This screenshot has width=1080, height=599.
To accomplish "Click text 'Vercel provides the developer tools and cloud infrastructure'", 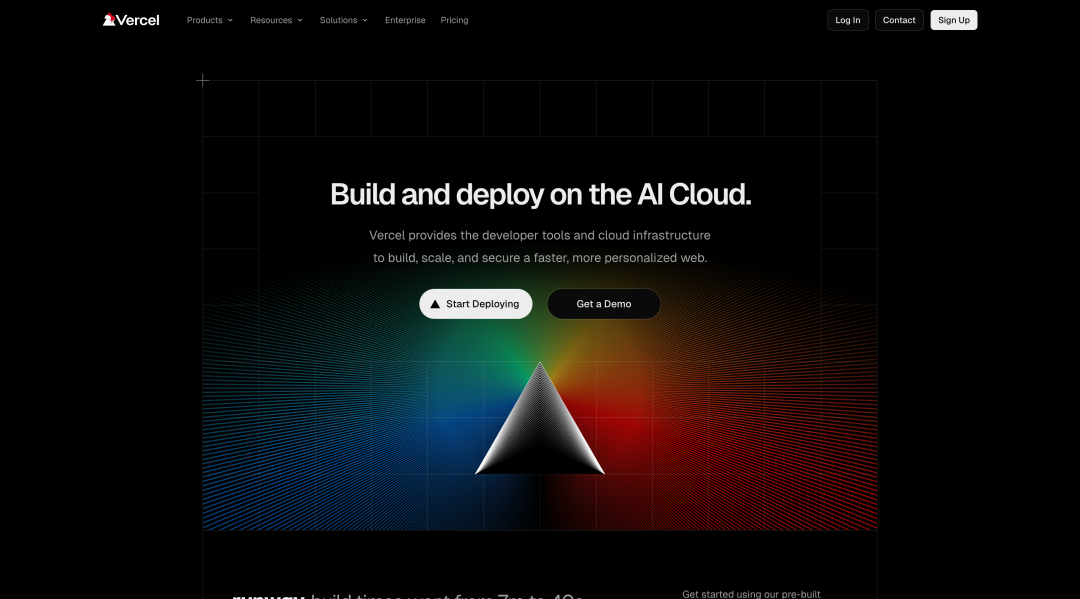I will [540, 235].
